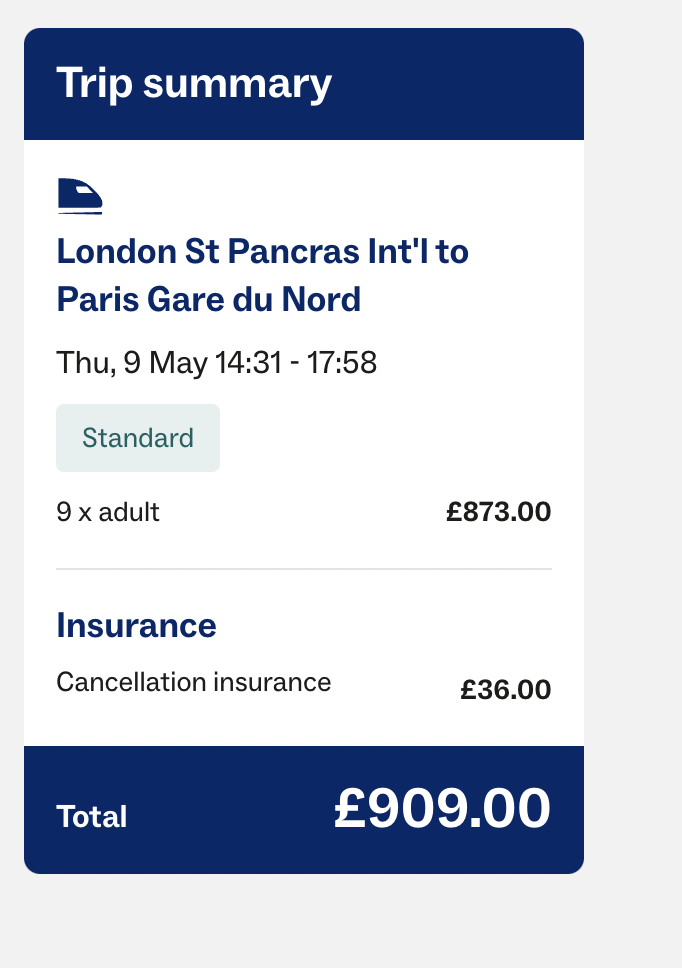Click the train icon above the route
Image resolution: width=682 pixels, height=968 pixels.
coord(80,196)
